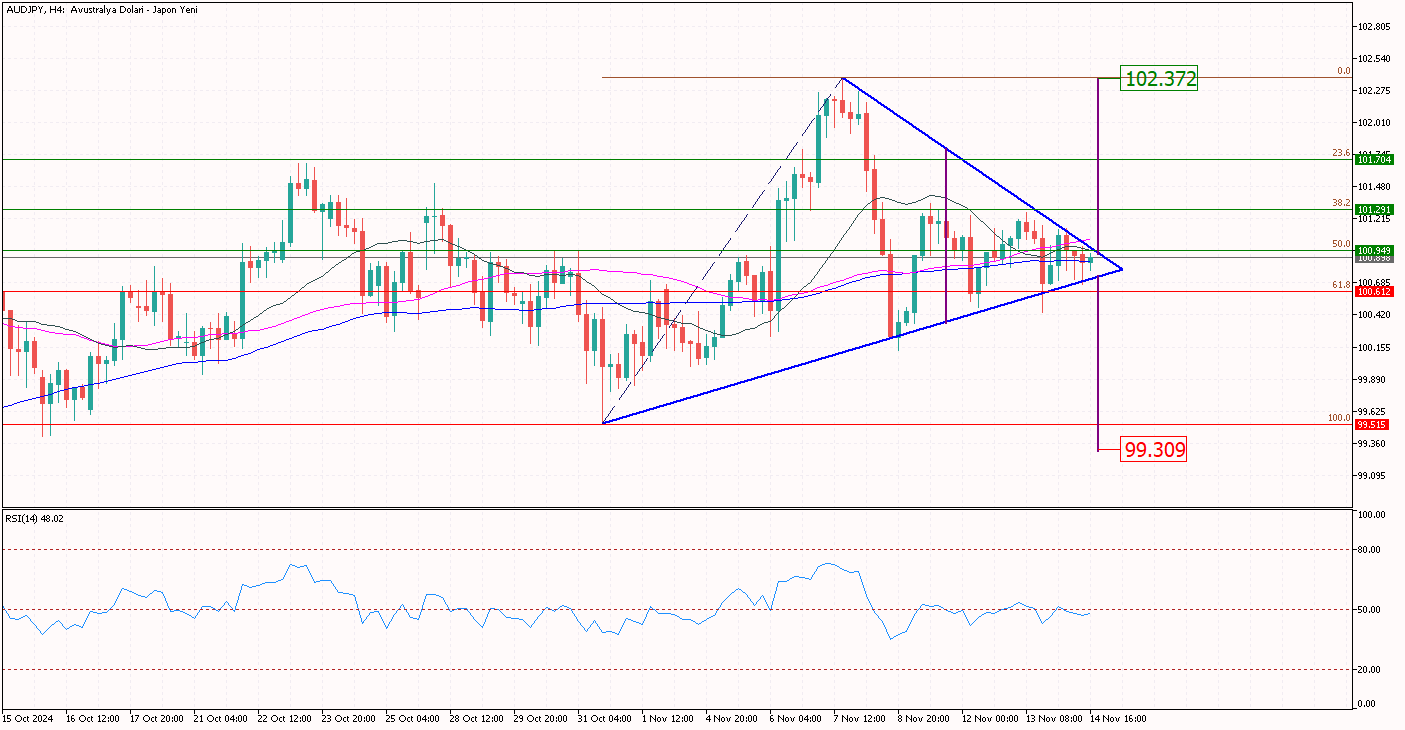Click the red 99.515 price tag

point(1373,424)
